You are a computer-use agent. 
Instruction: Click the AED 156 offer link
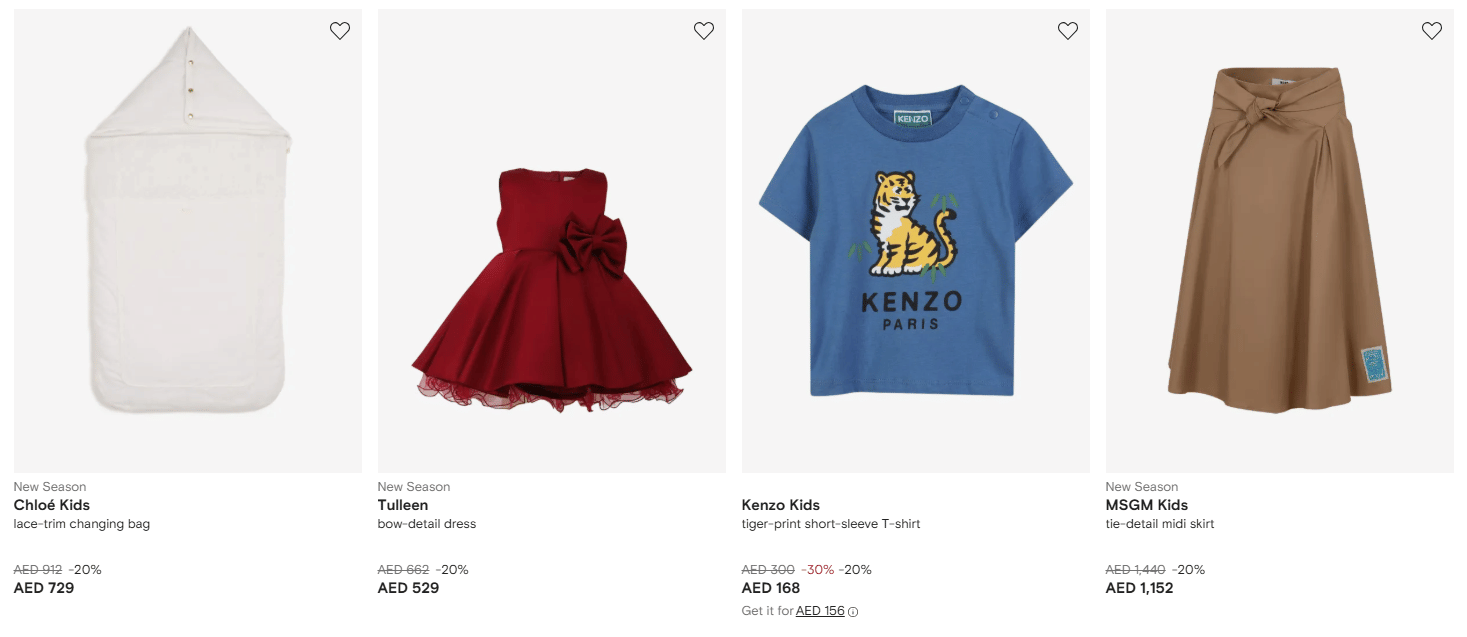tap(820, 611)
